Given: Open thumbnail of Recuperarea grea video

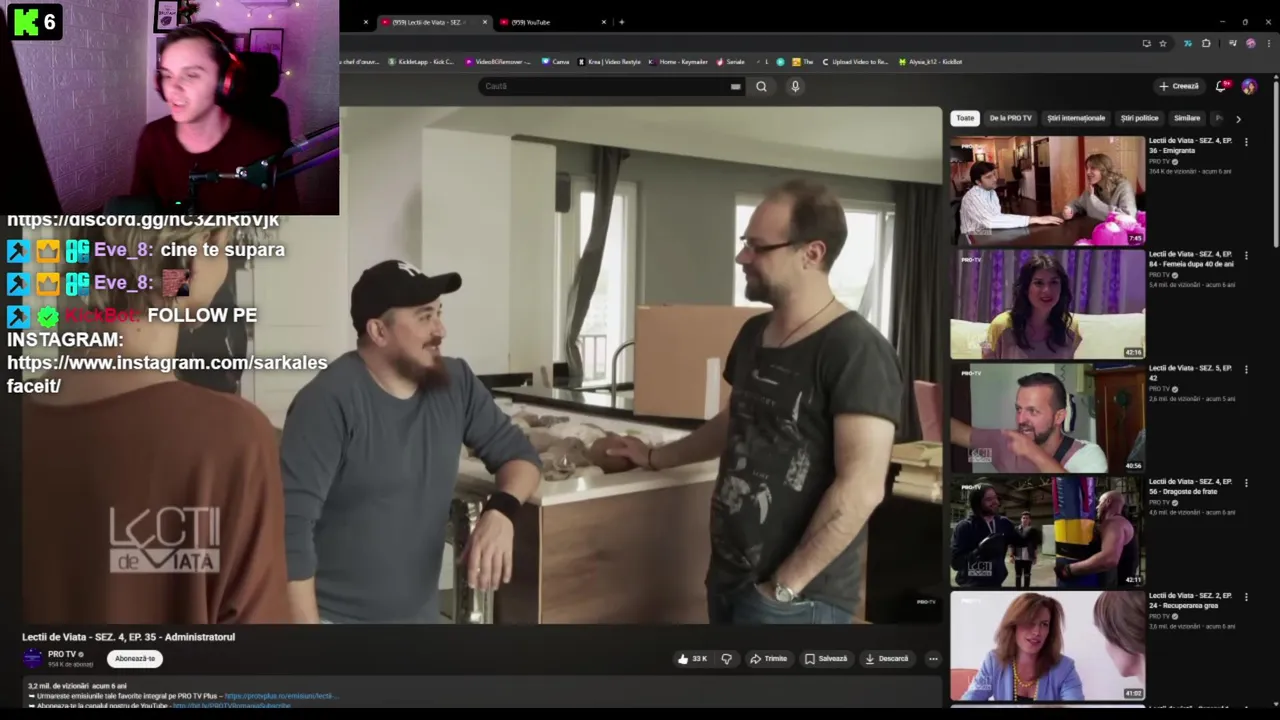Looking at the screenshot, I should pyautogui.click(x=1047, y=646).
